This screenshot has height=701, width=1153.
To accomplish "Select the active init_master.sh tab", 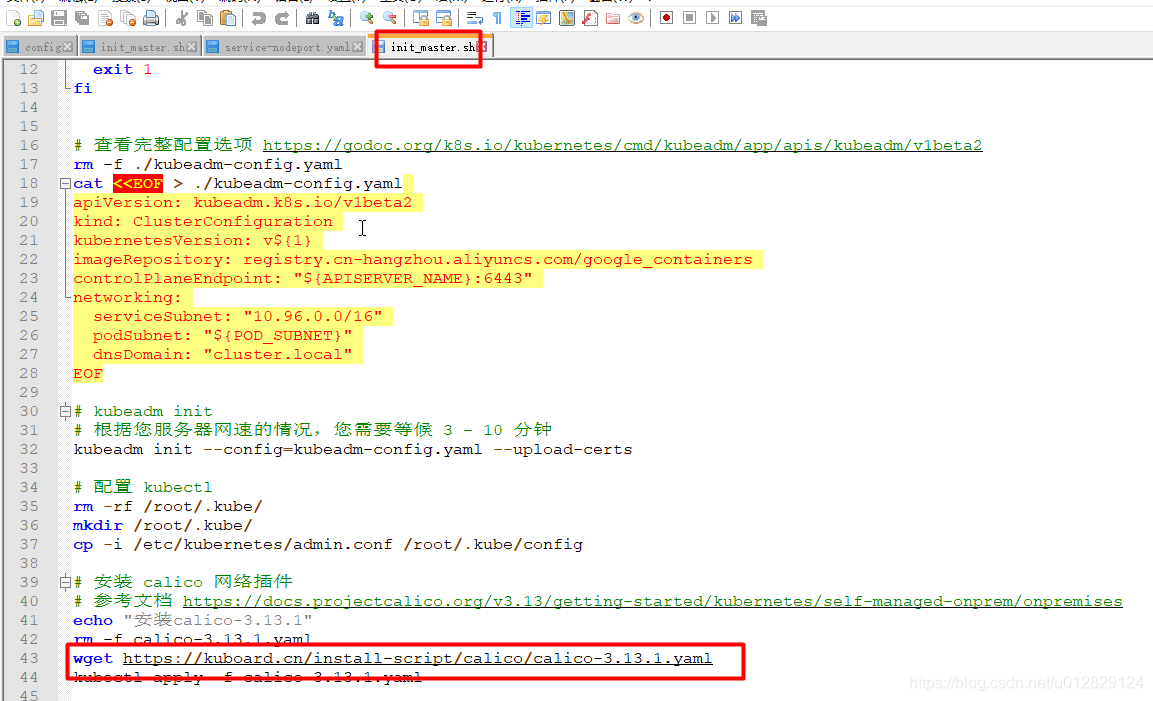I will pyautogui.click(x=433, y=47).
